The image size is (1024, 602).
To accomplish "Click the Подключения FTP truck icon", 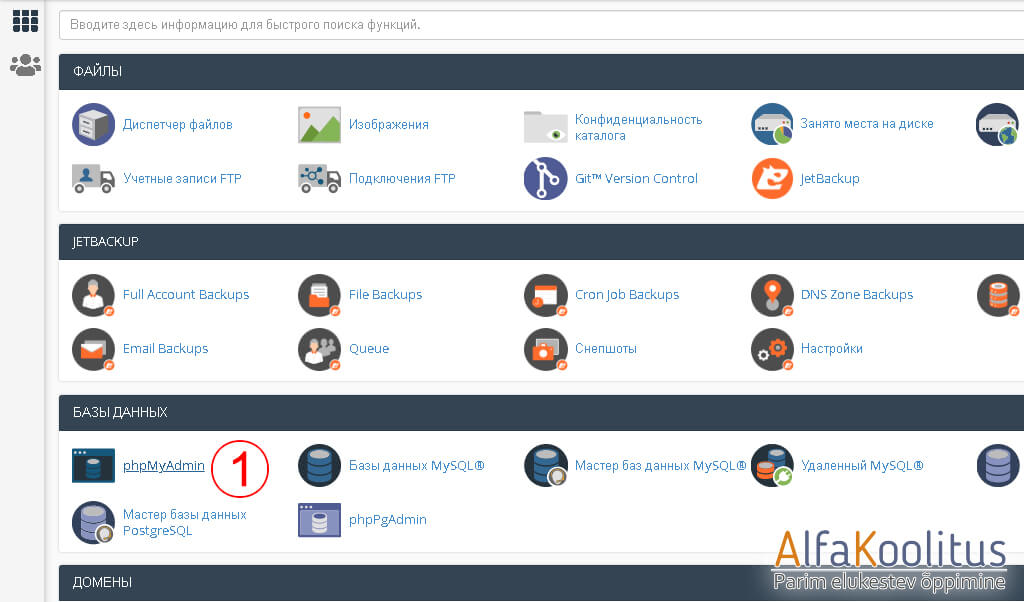I will (319, 178).
